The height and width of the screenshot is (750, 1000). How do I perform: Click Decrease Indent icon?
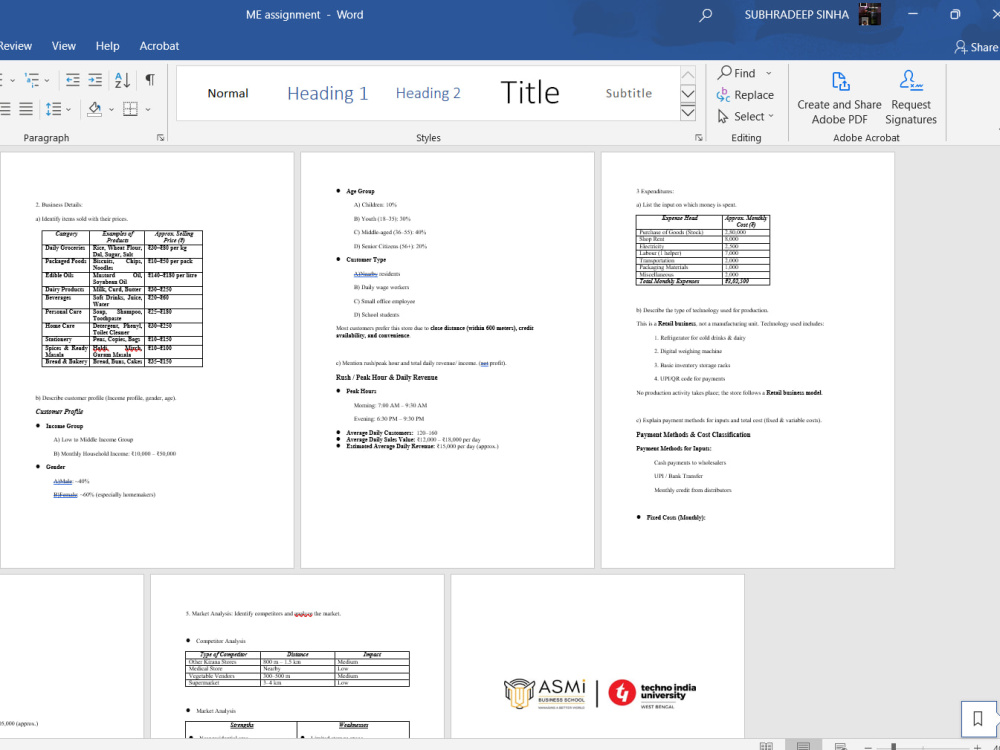coord(73,80)
